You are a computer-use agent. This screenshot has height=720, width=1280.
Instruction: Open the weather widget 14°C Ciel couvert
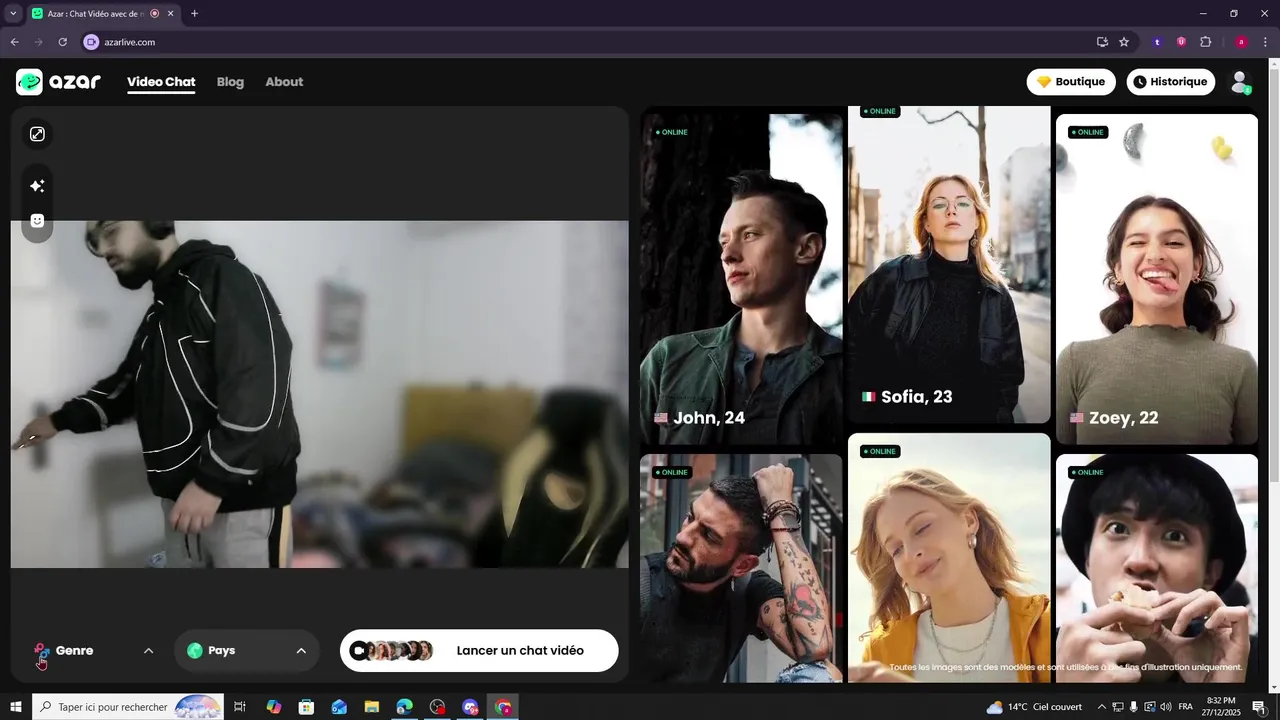click(1034, 707)
